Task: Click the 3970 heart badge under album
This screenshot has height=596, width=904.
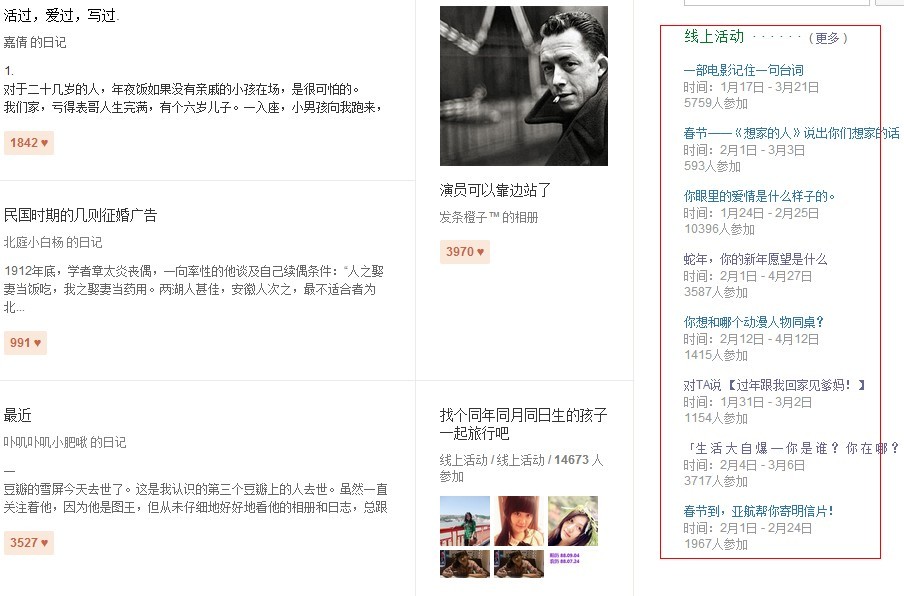Action: pos(465,252)
